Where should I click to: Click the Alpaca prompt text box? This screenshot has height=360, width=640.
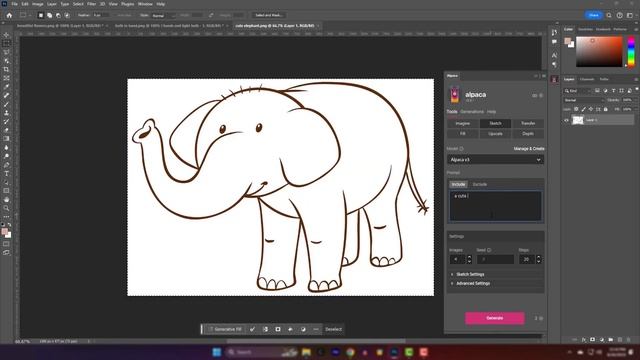(x=496, y=206)
